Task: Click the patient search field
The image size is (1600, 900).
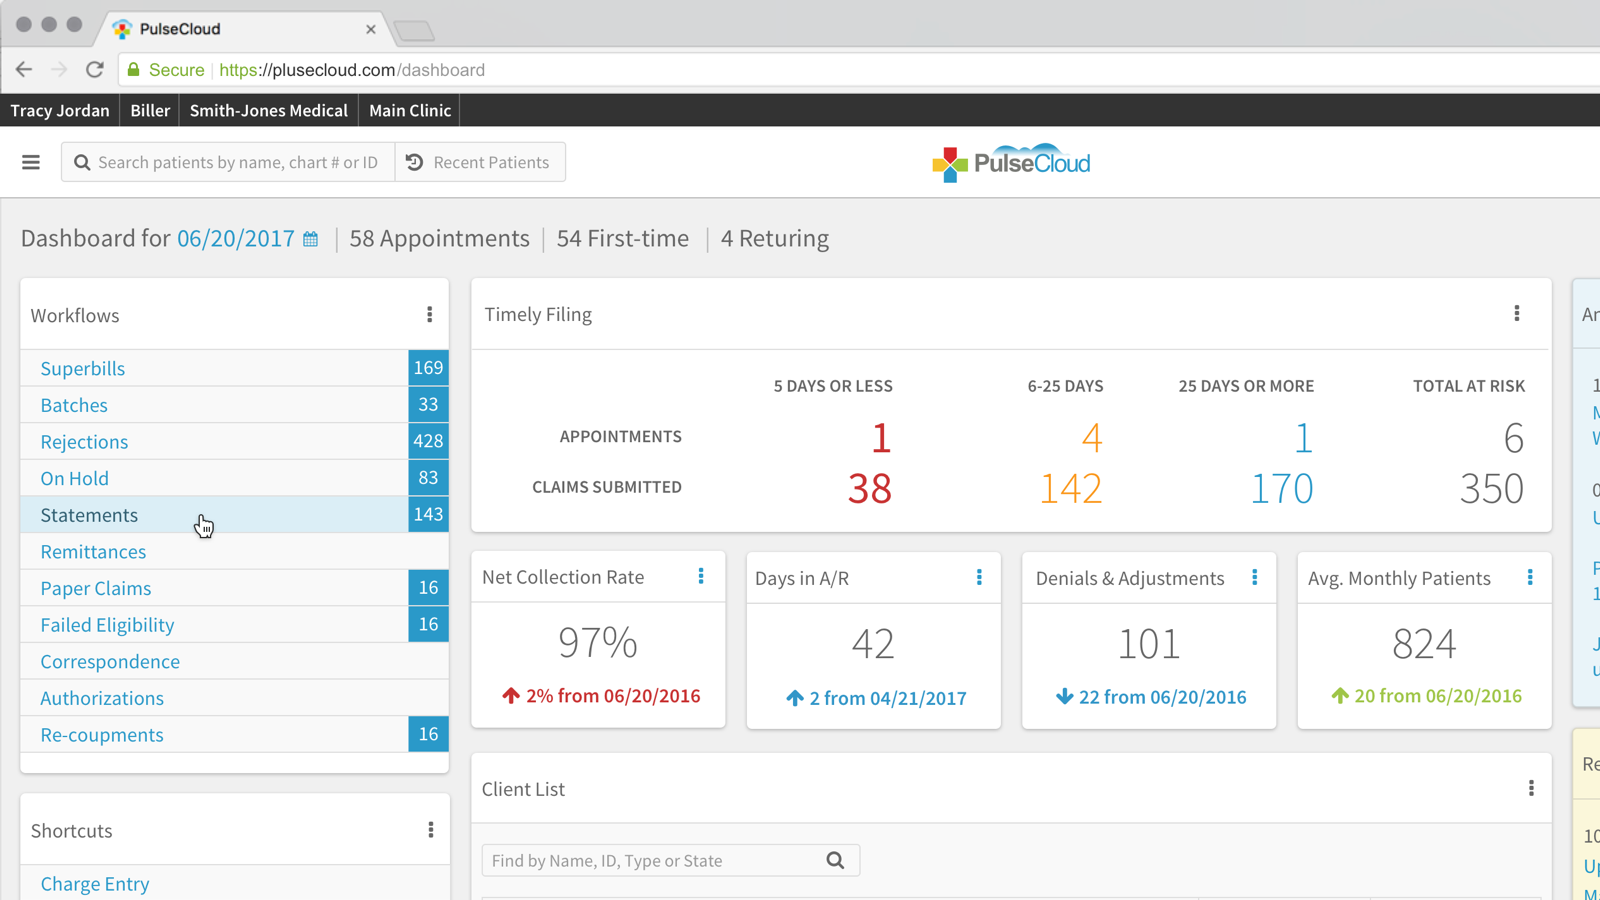Action: click(238, 162)
